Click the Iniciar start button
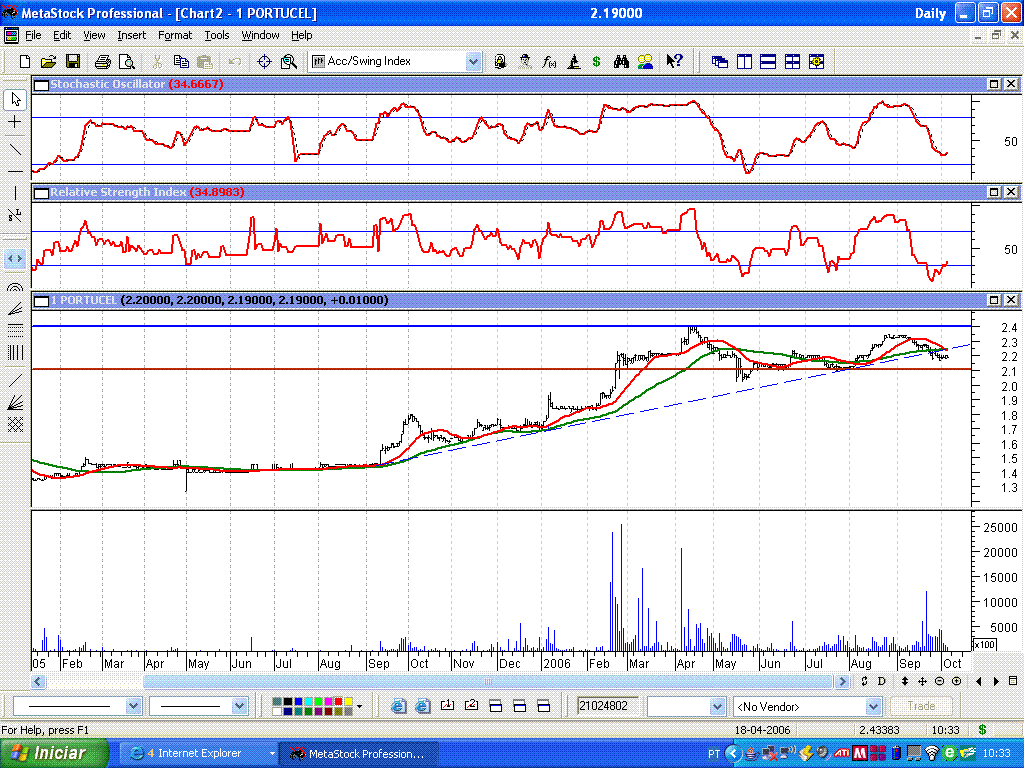1024x768 pixels. coord(47,753)
